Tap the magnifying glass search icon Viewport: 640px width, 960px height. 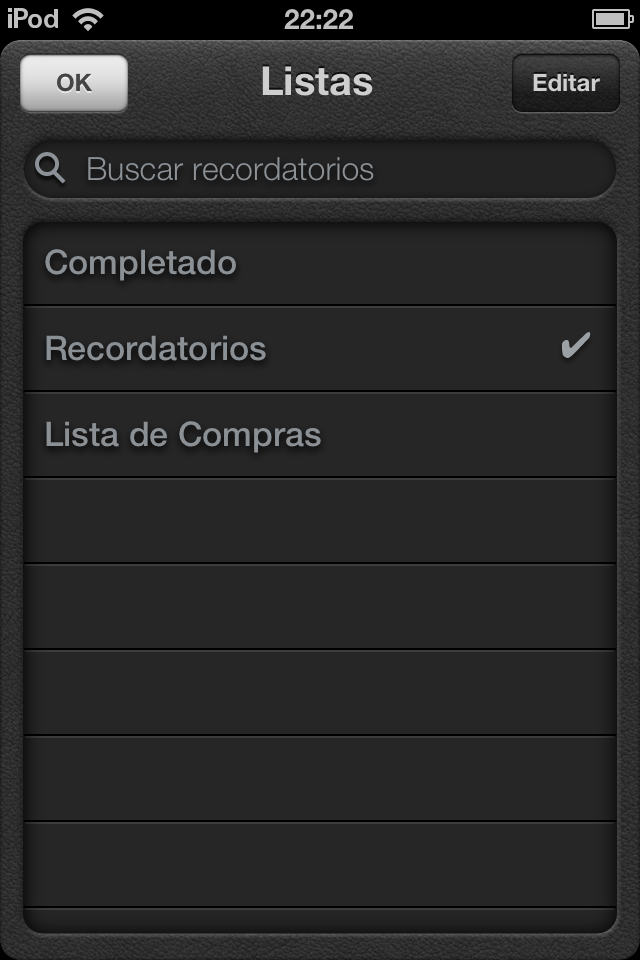(x=50, y=168)
